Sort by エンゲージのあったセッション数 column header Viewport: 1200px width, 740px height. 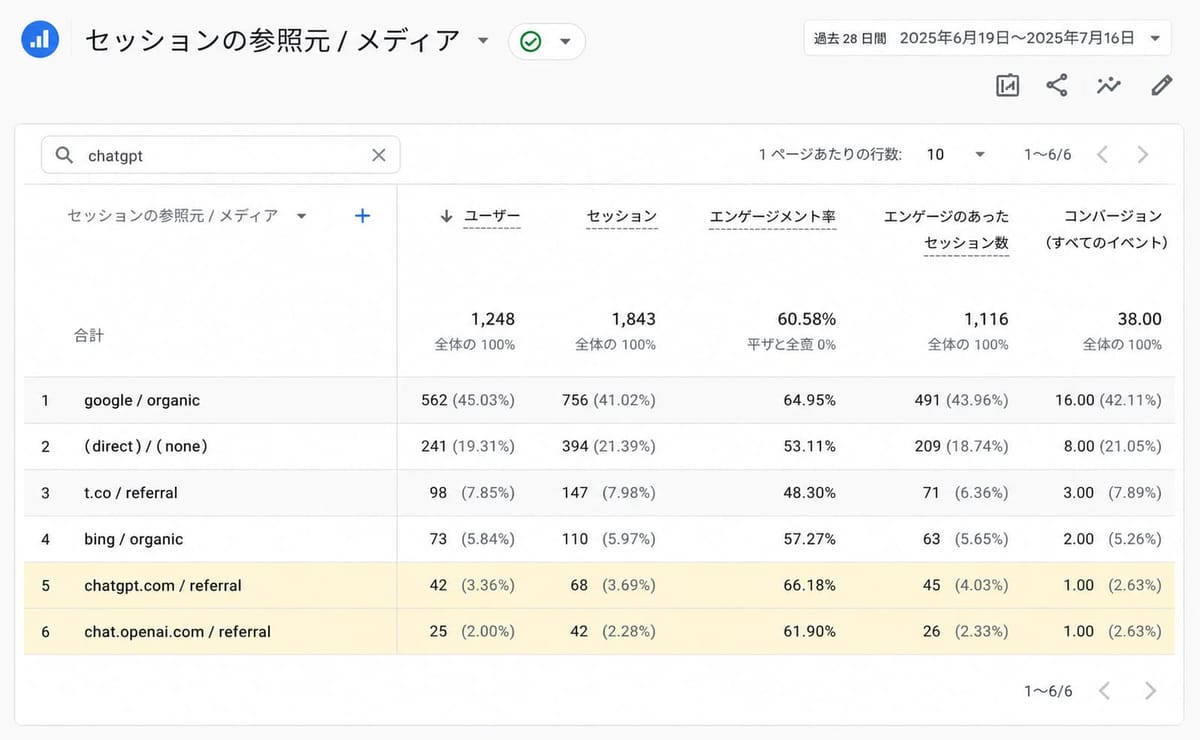(946, 229)
